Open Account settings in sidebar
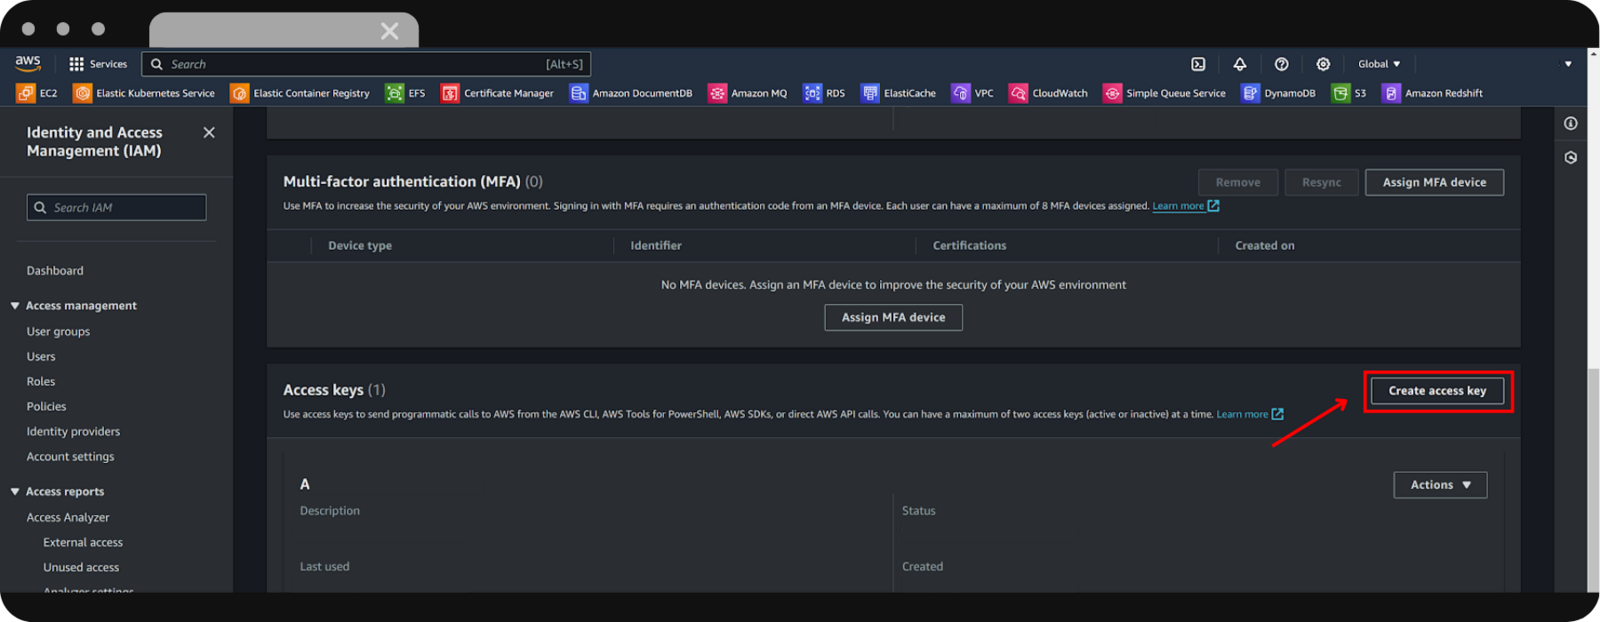 pyautogui.click(x=70, y=457)
